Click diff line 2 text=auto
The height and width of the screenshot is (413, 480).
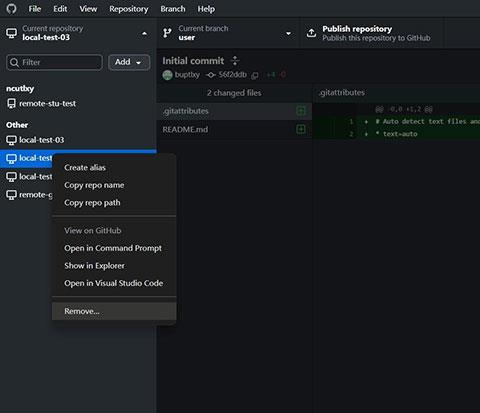point(396,134)
